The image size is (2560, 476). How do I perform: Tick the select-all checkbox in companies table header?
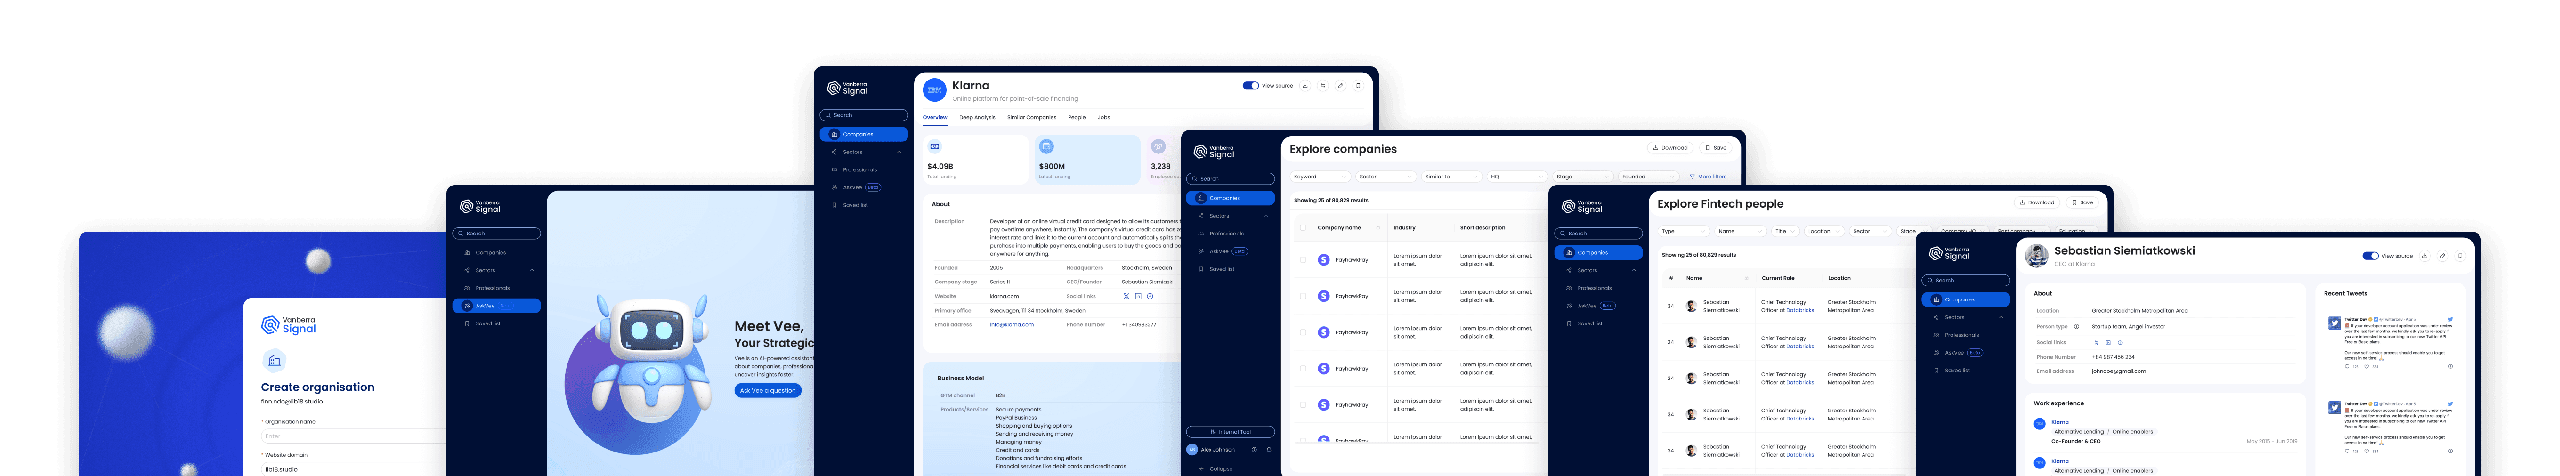(x=1302, y=228)
